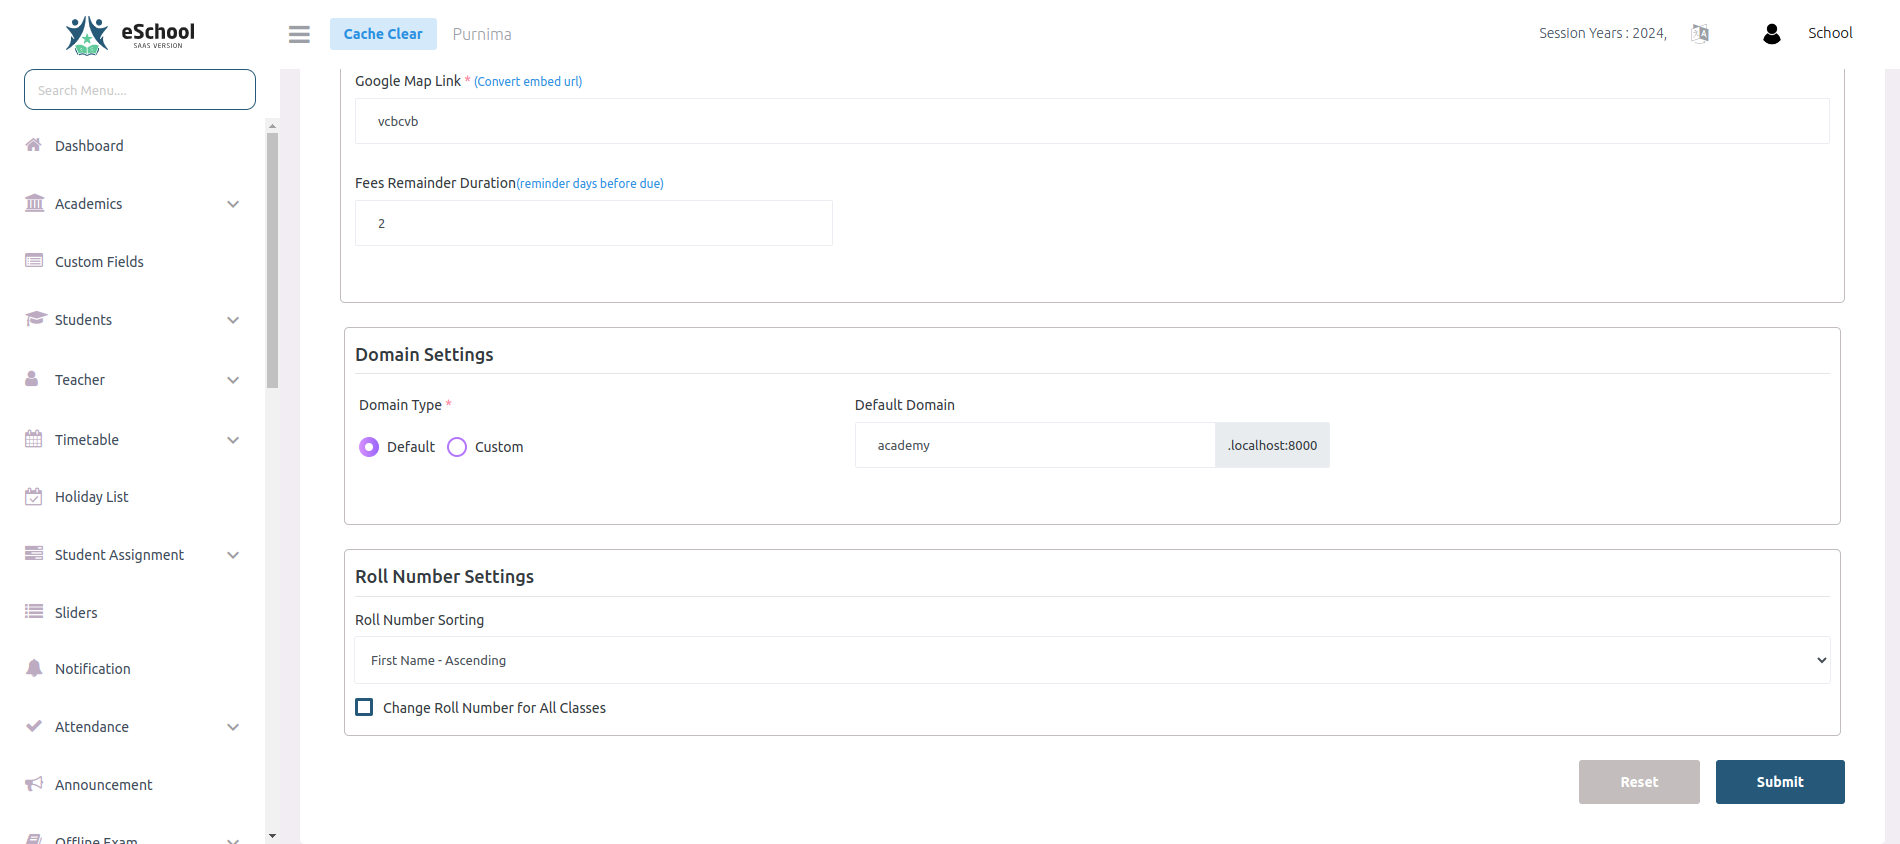Click the Dashboard home icon
Viewport: 1900px width, 844px height.
34,145
